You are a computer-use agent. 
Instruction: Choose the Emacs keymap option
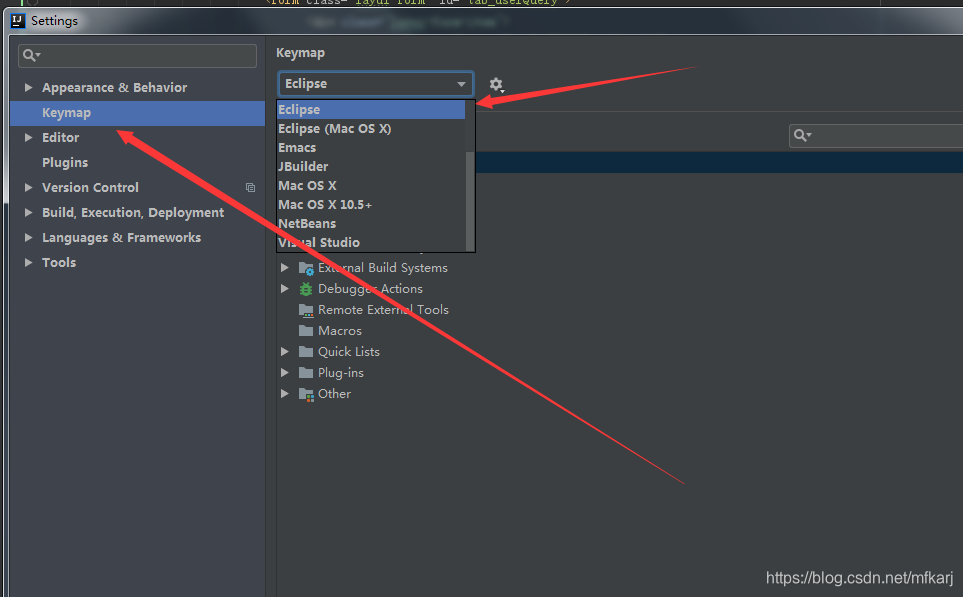coord(371,148)
